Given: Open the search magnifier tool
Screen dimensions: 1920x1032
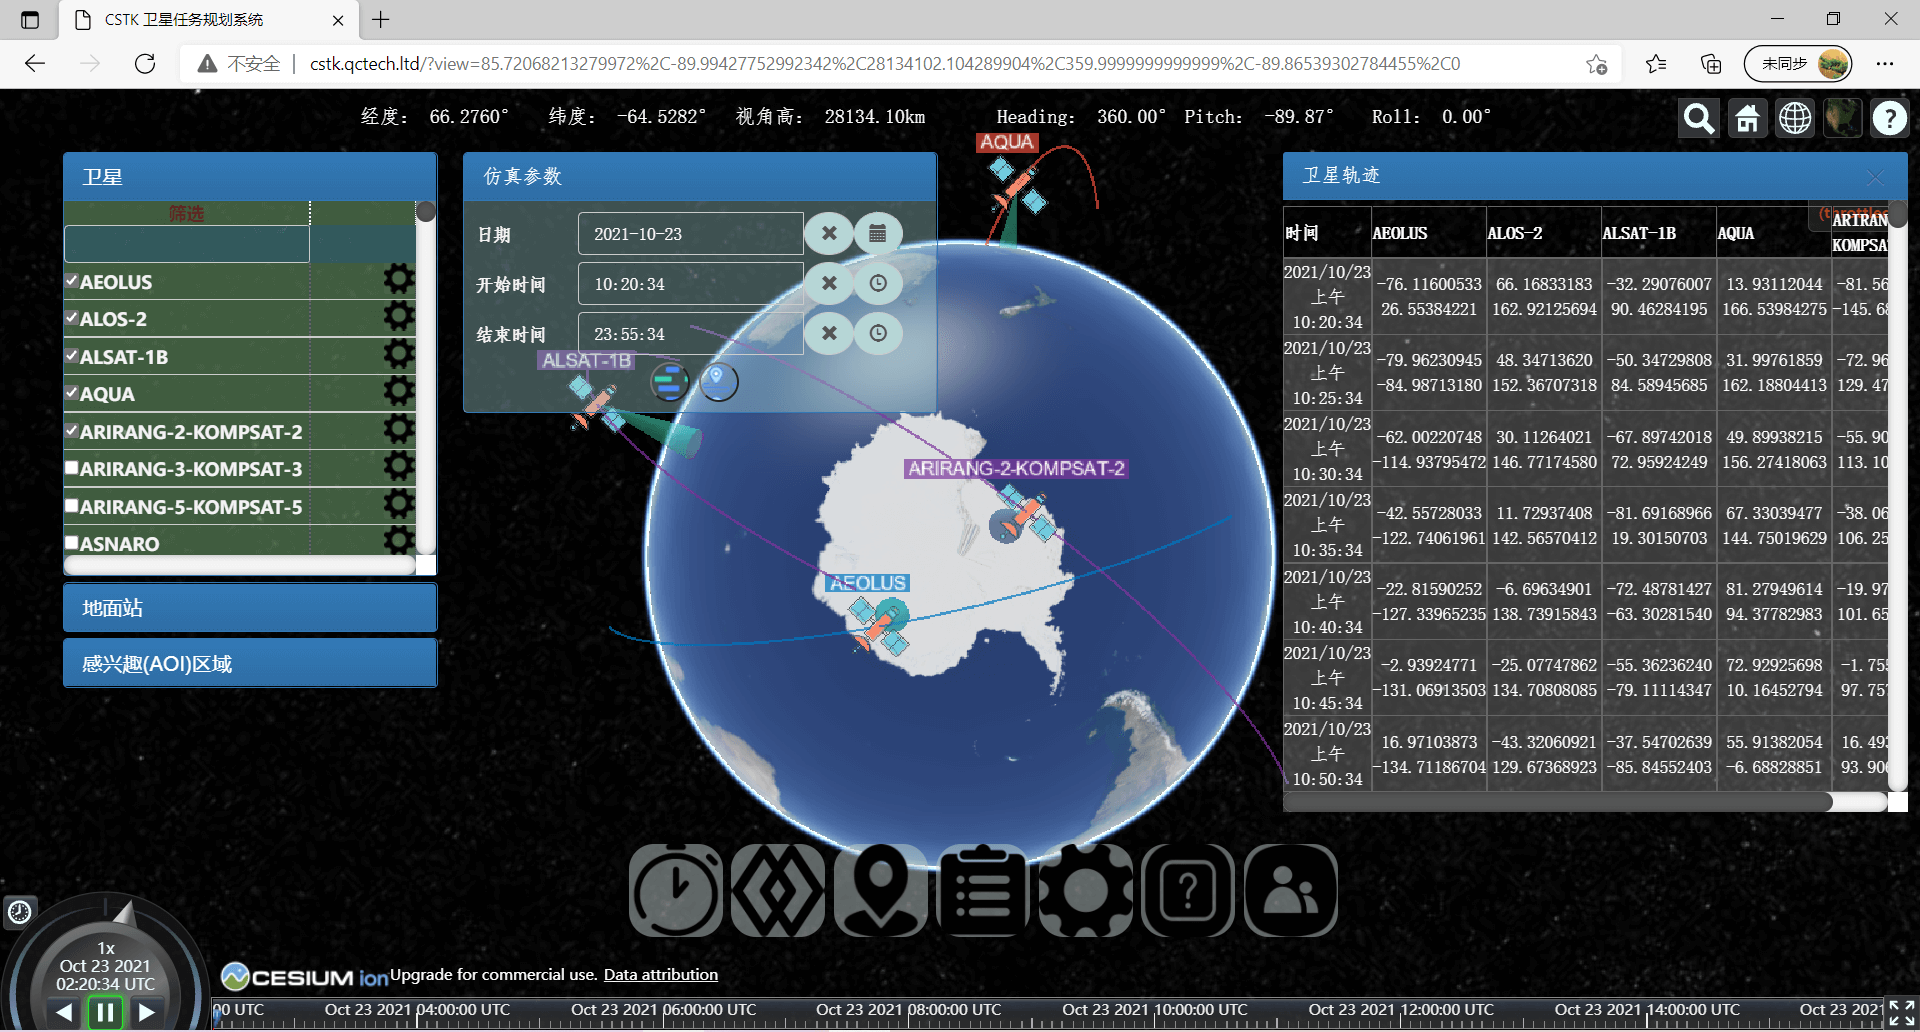Looking at the screenshot, I should click(x=1698, y=119).
